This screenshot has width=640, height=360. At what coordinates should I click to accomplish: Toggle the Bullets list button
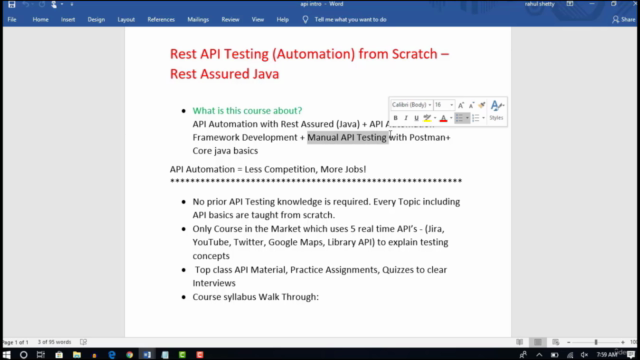pyautogui.click(x=459, y=118)
